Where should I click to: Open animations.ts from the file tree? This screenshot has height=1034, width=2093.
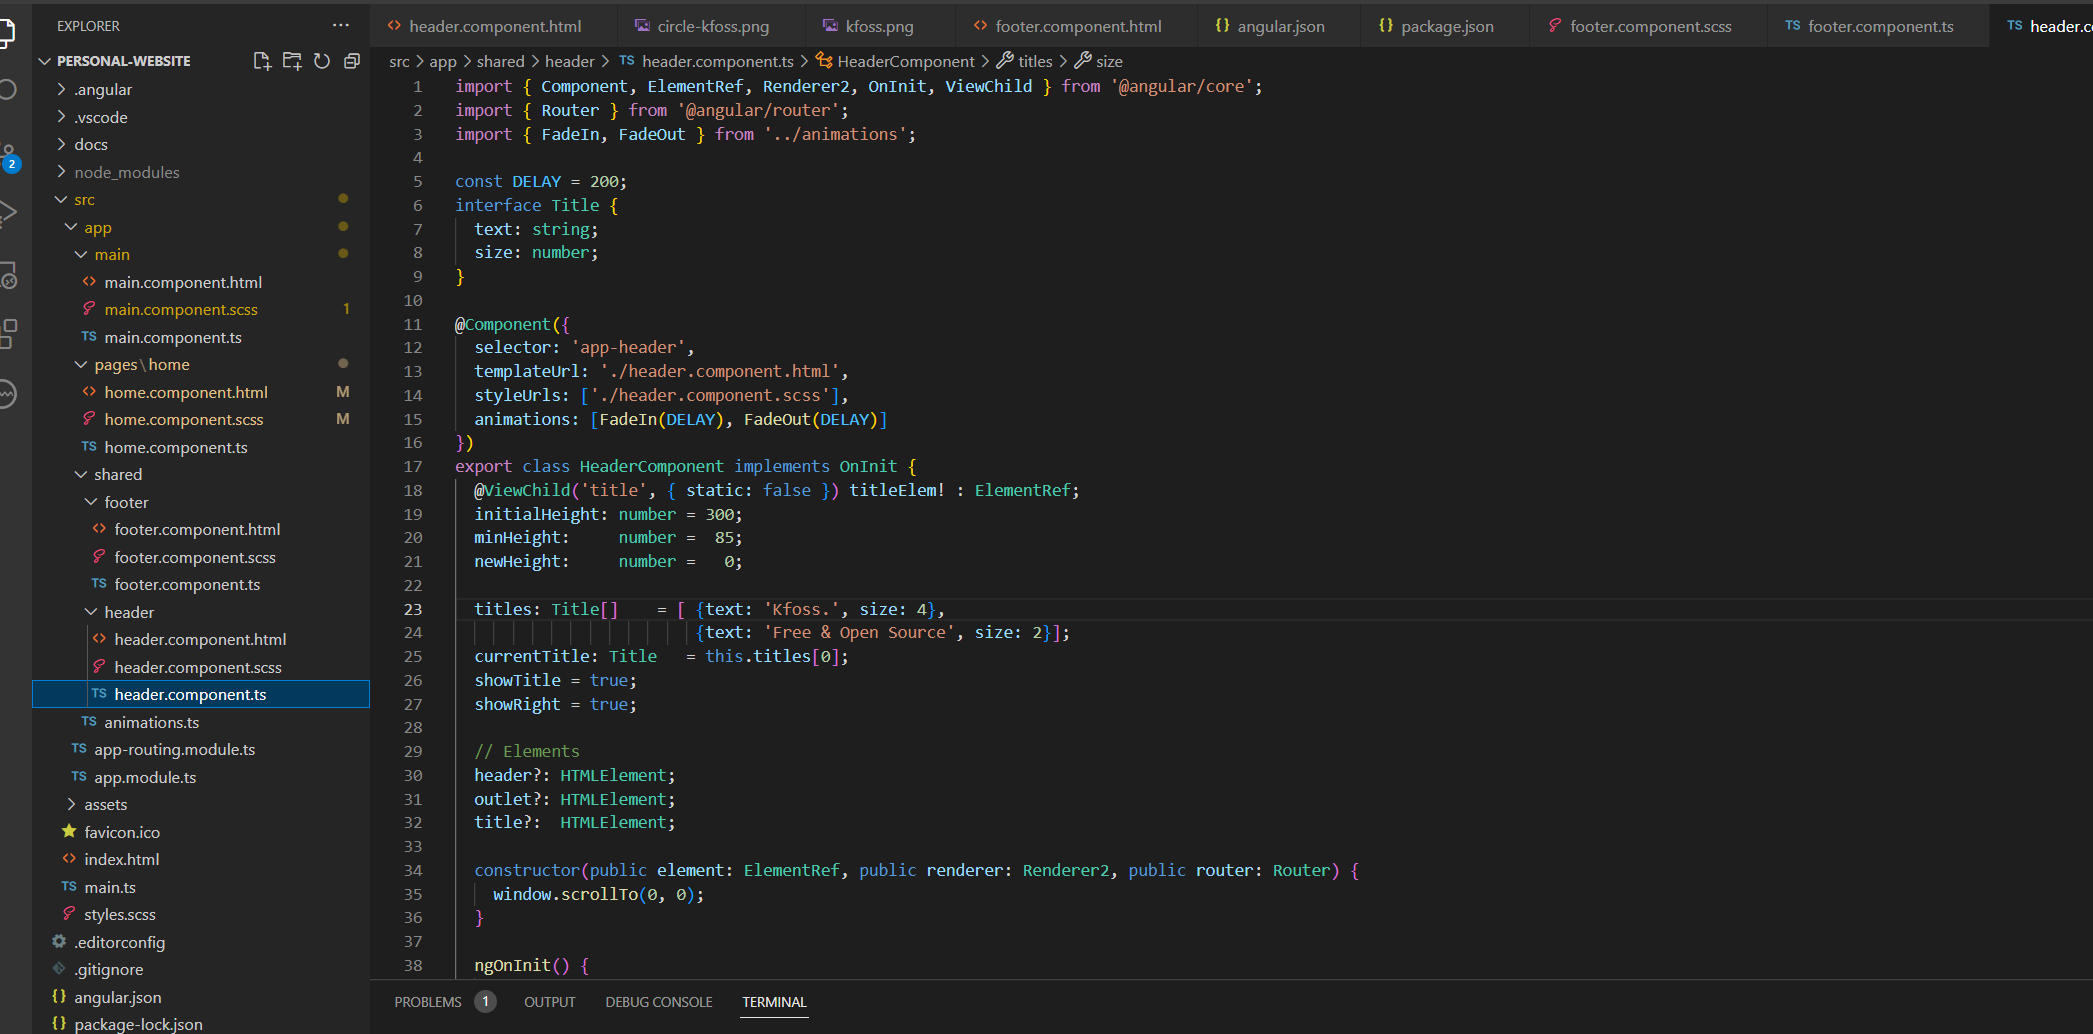[151, 722]
